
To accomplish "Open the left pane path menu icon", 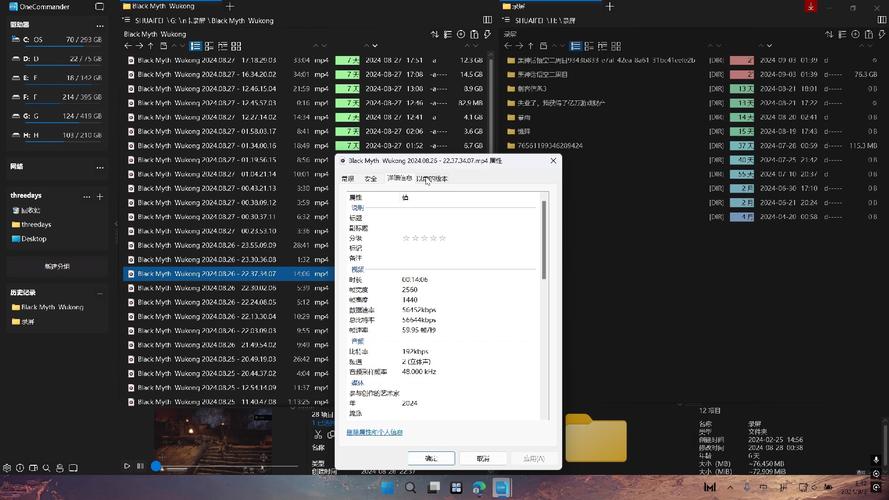I will [x=126, y=20].
